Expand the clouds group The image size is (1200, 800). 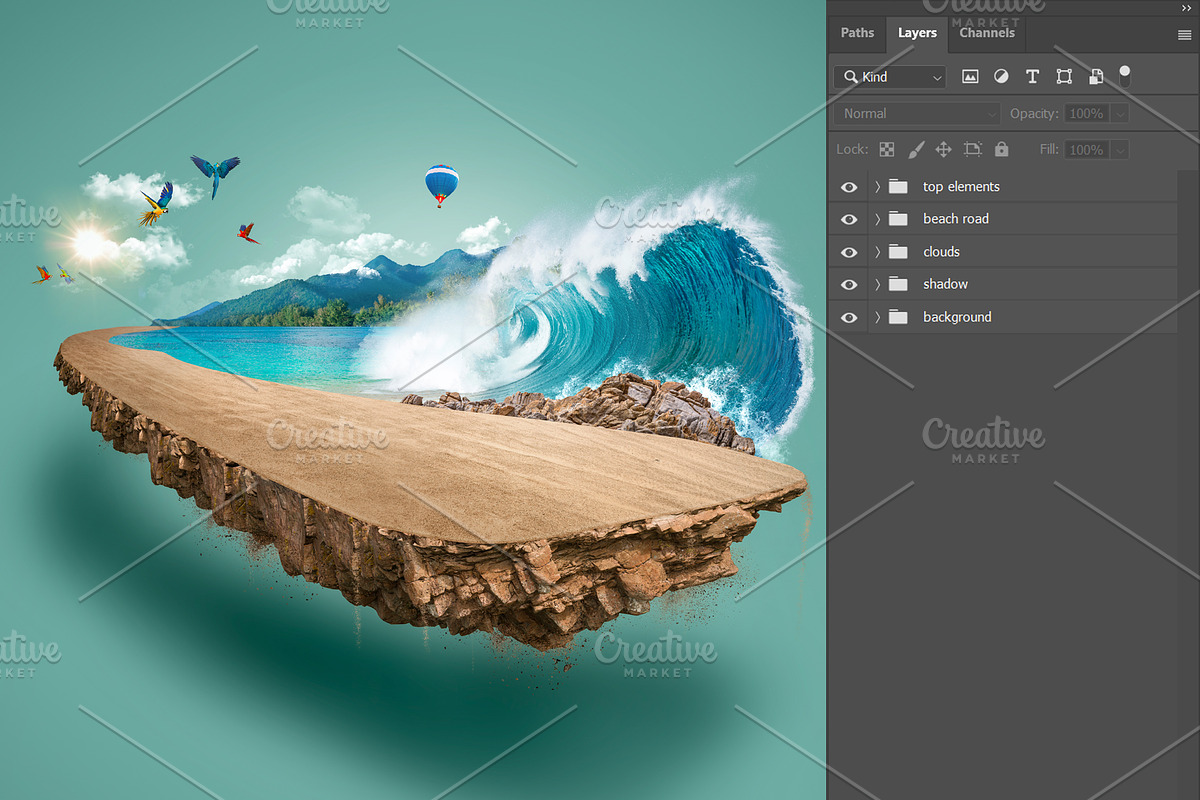tap(877, 252)
